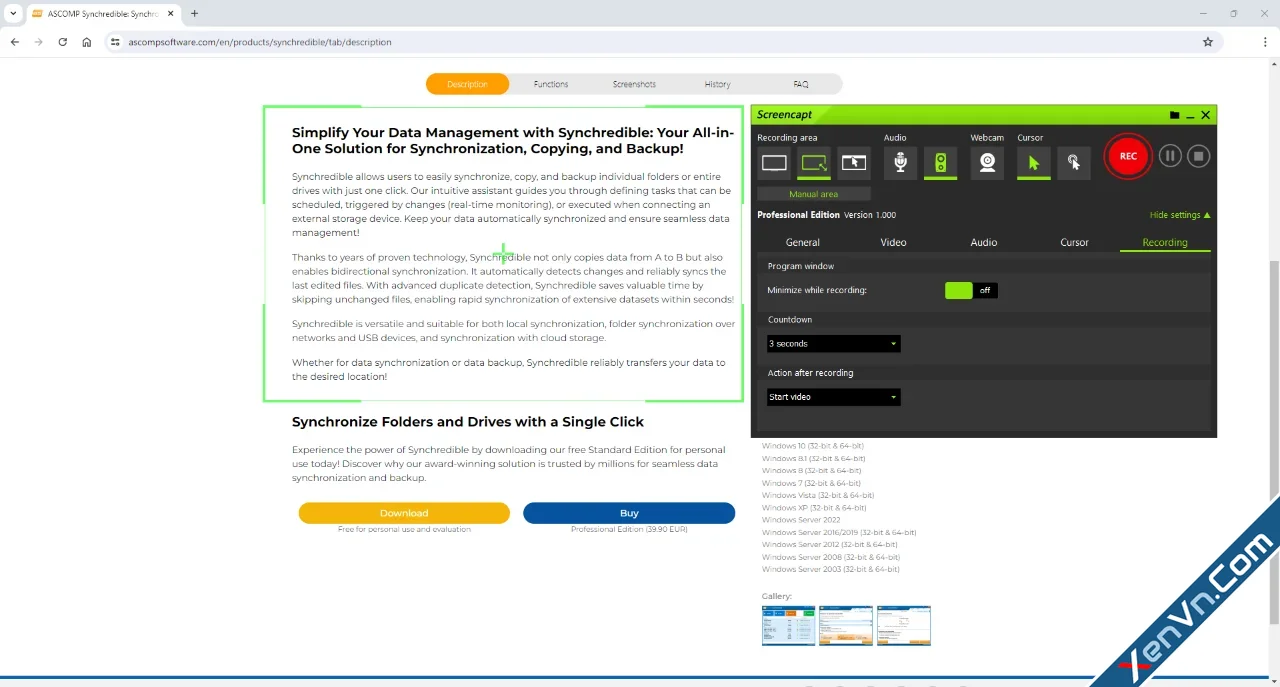Image resolution: width=1280 pixels, height=687 pixels.
Task: Open the FAQ page tab
Action: [801, 84]
